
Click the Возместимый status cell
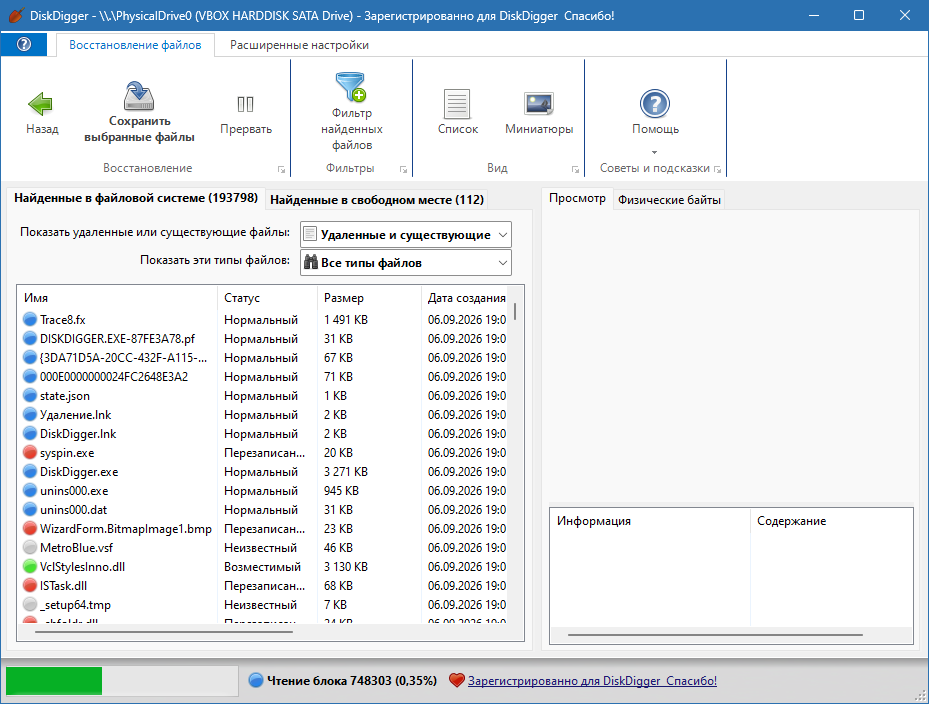point(262,567)
